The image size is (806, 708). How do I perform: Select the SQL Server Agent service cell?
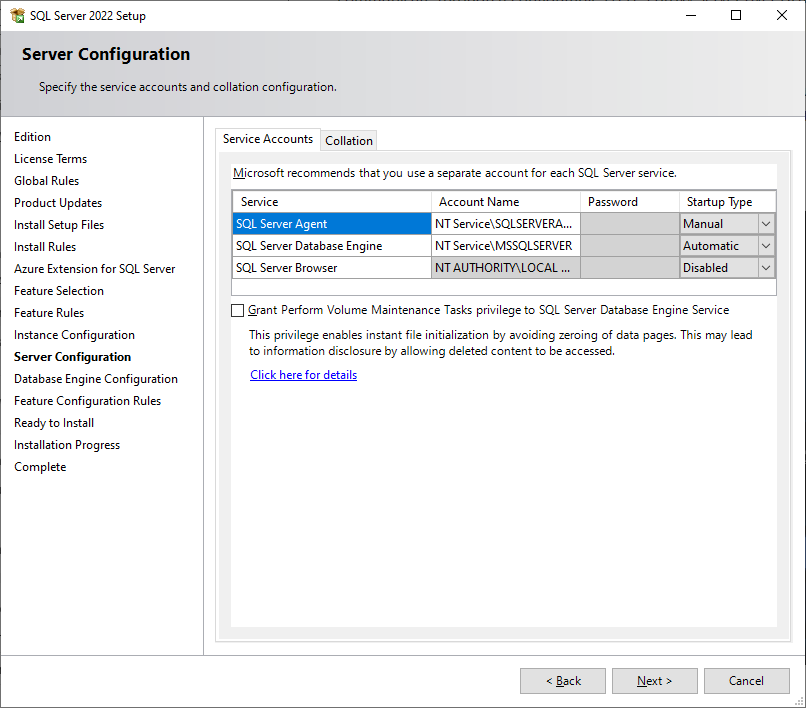tap(331, 224)
